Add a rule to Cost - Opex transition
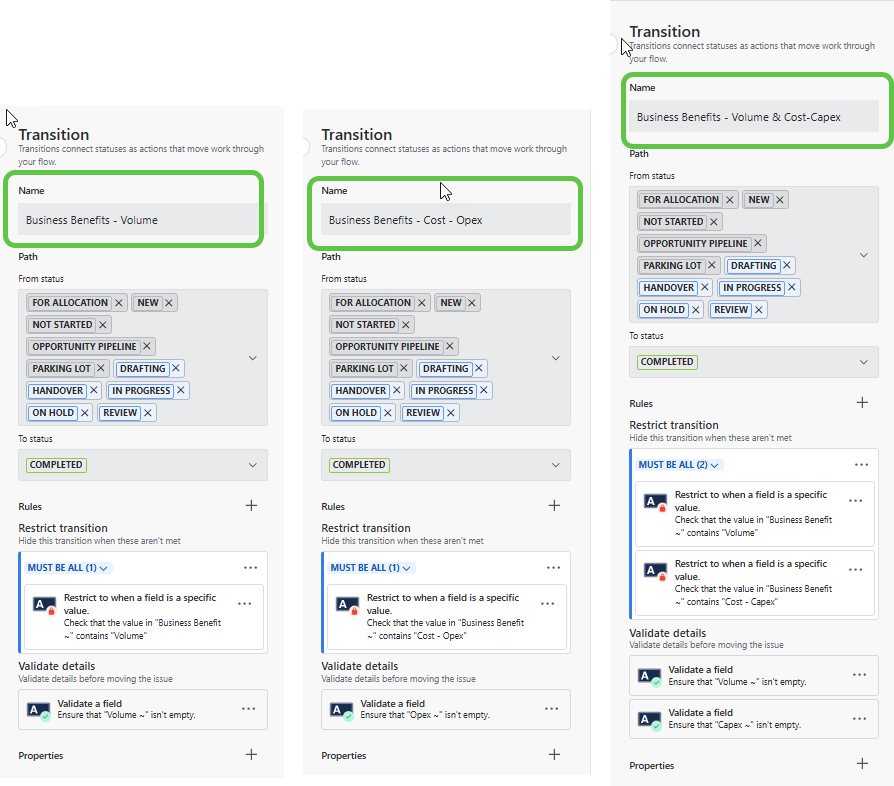This screenshot has width=894, height=786. click(x=554, y=506)
